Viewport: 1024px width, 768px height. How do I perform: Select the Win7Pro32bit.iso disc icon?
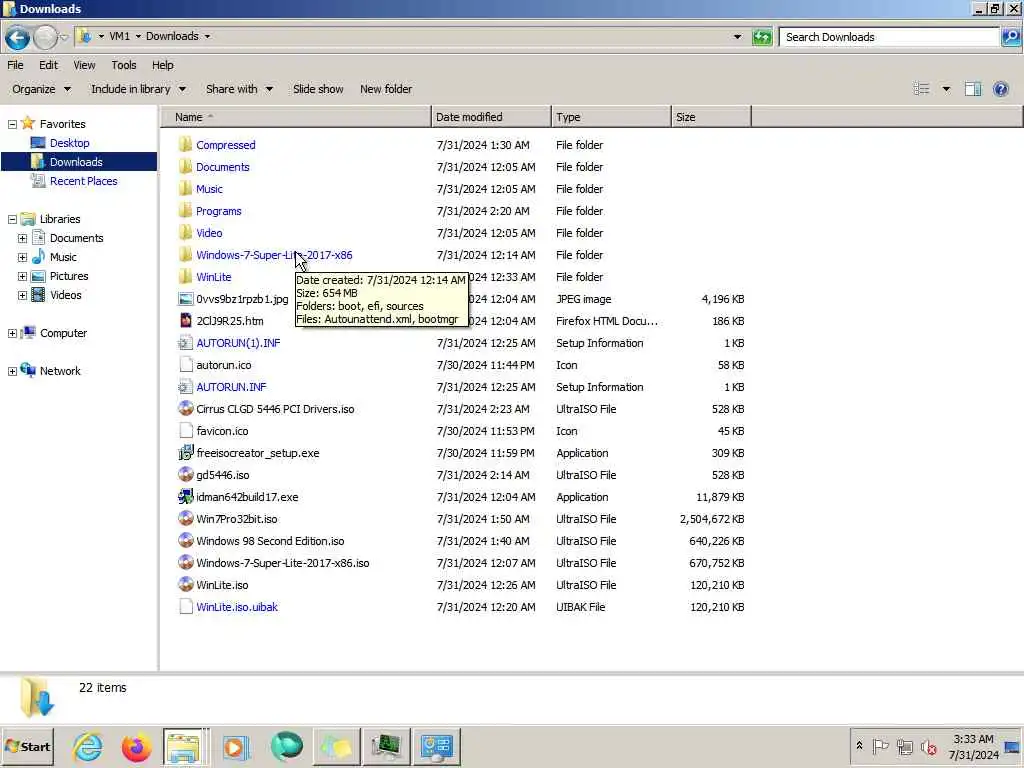coord(185,519)
